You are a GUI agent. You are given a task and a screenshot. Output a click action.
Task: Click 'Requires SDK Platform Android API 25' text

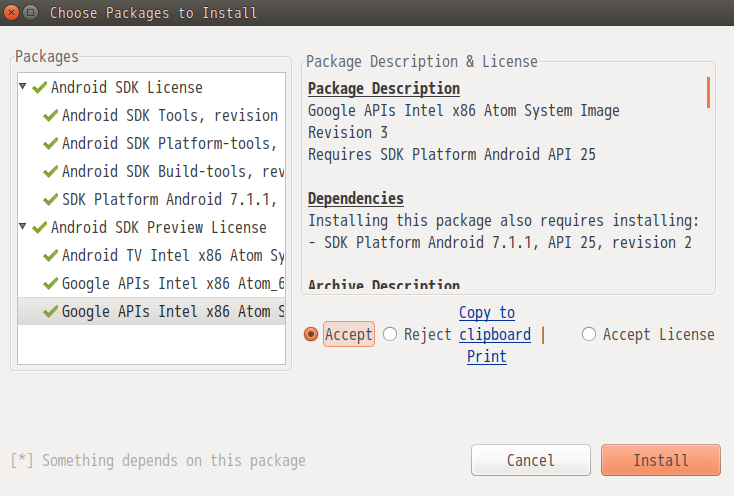(x=452, y=154)
